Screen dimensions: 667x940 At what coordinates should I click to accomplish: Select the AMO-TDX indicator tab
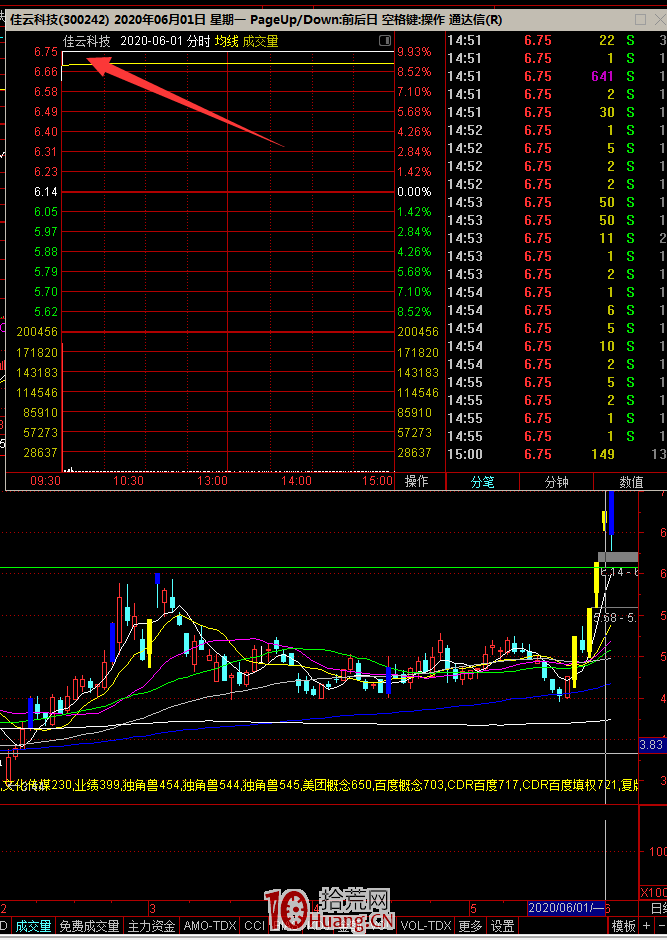210,926
